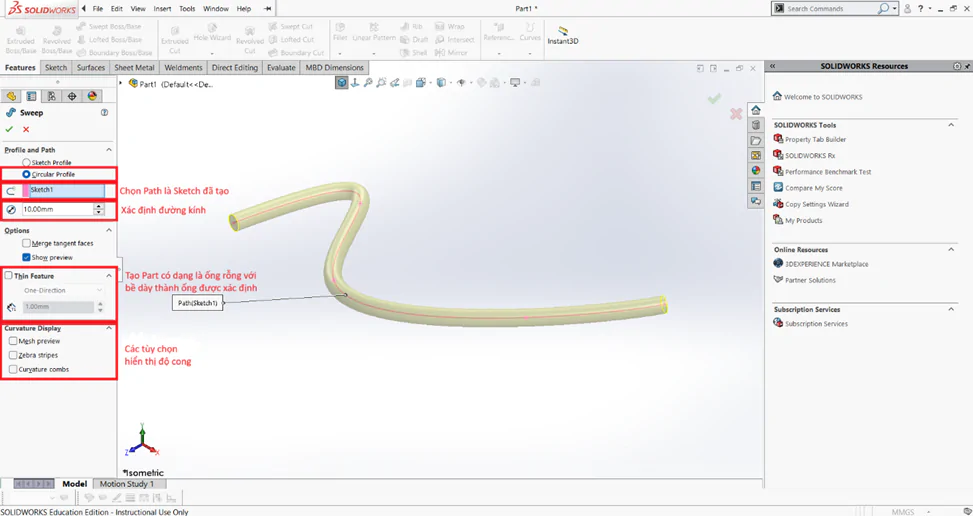Screen dimensions: 973x516
Task: Open the Partner Solutions link
Action: coord(805,280)
